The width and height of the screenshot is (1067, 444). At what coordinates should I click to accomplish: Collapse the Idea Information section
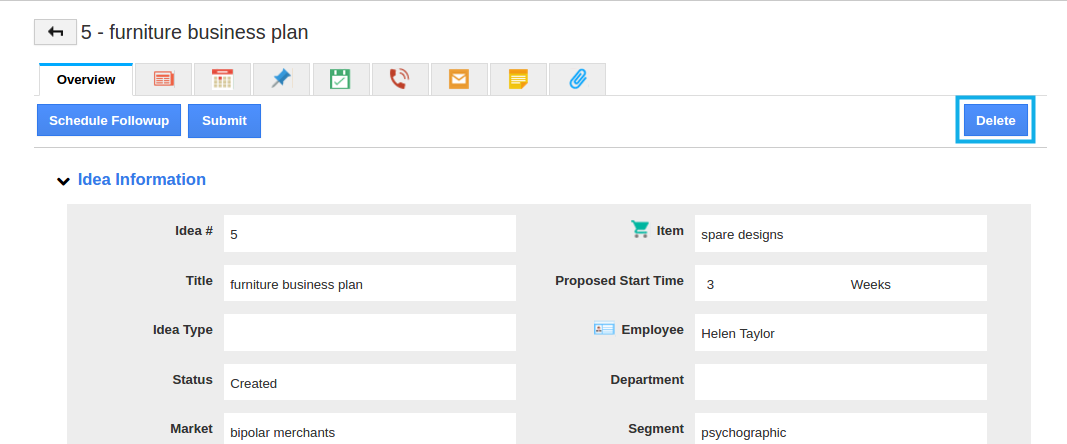(63, 180)
